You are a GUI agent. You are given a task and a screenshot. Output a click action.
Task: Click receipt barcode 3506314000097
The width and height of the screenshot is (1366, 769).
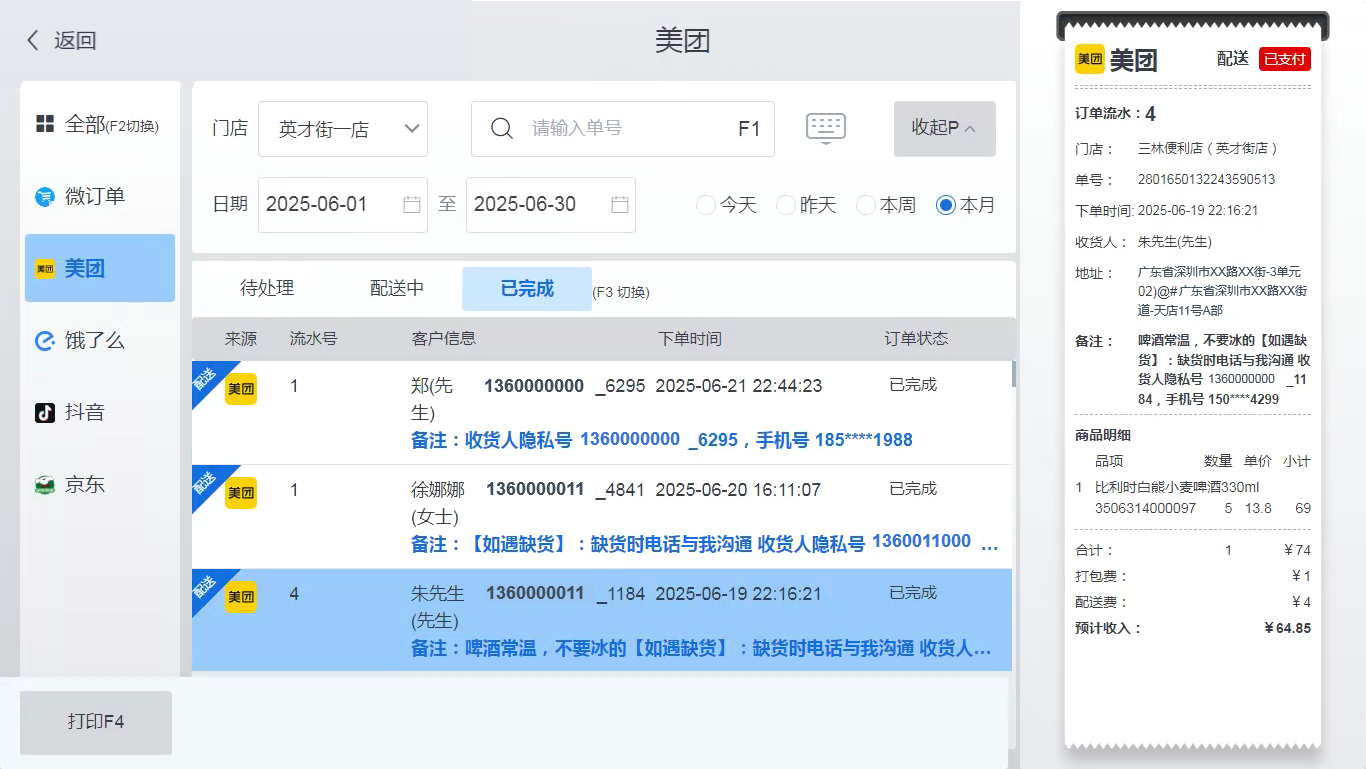[x=1145, y=509]
